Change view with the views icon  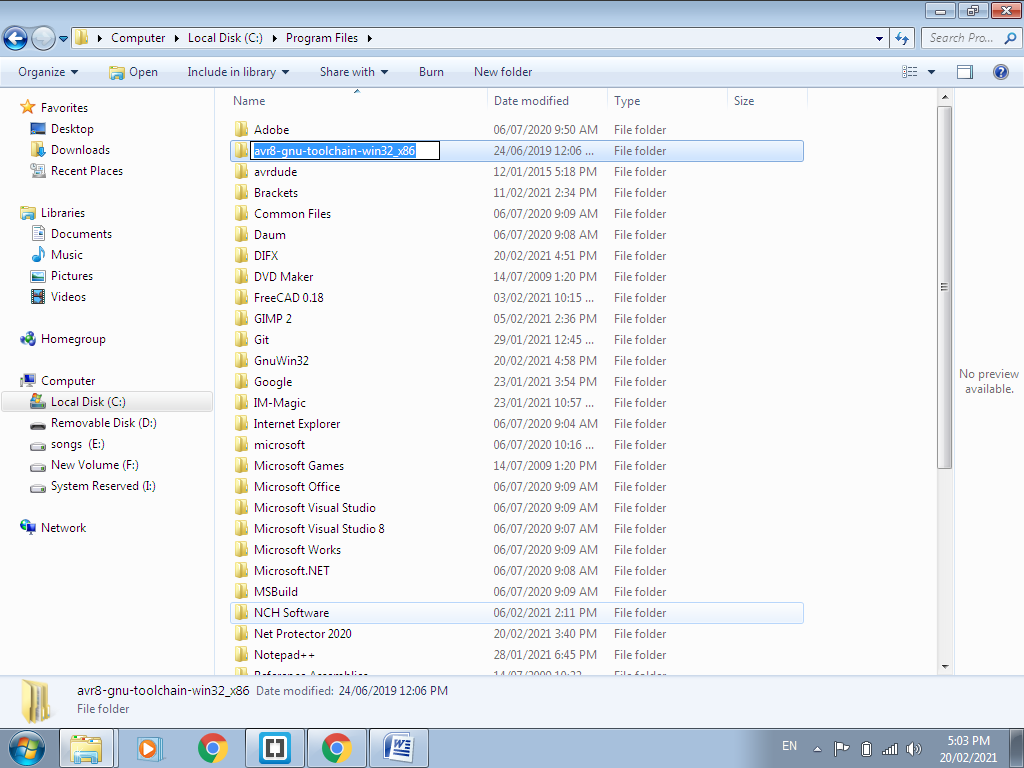(910, 72)
